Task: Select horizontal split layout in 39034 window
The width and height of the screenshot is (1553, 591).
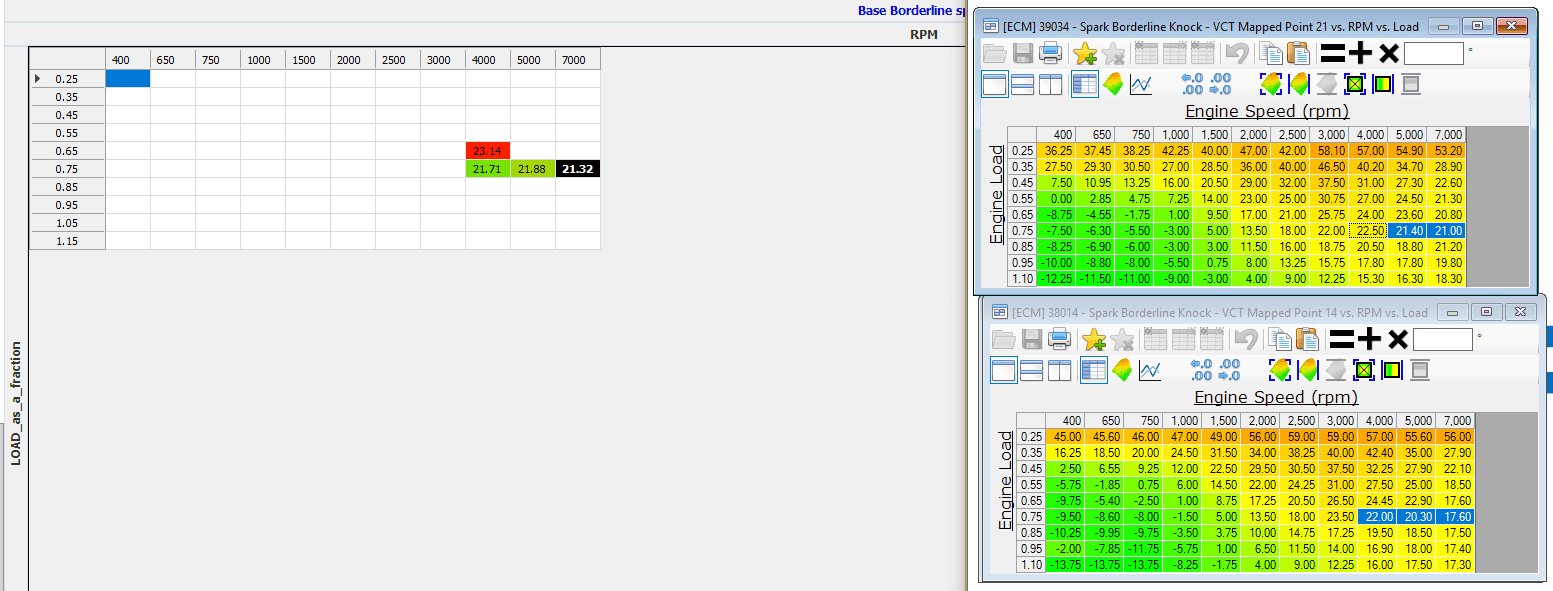Action: point(1022,85)
